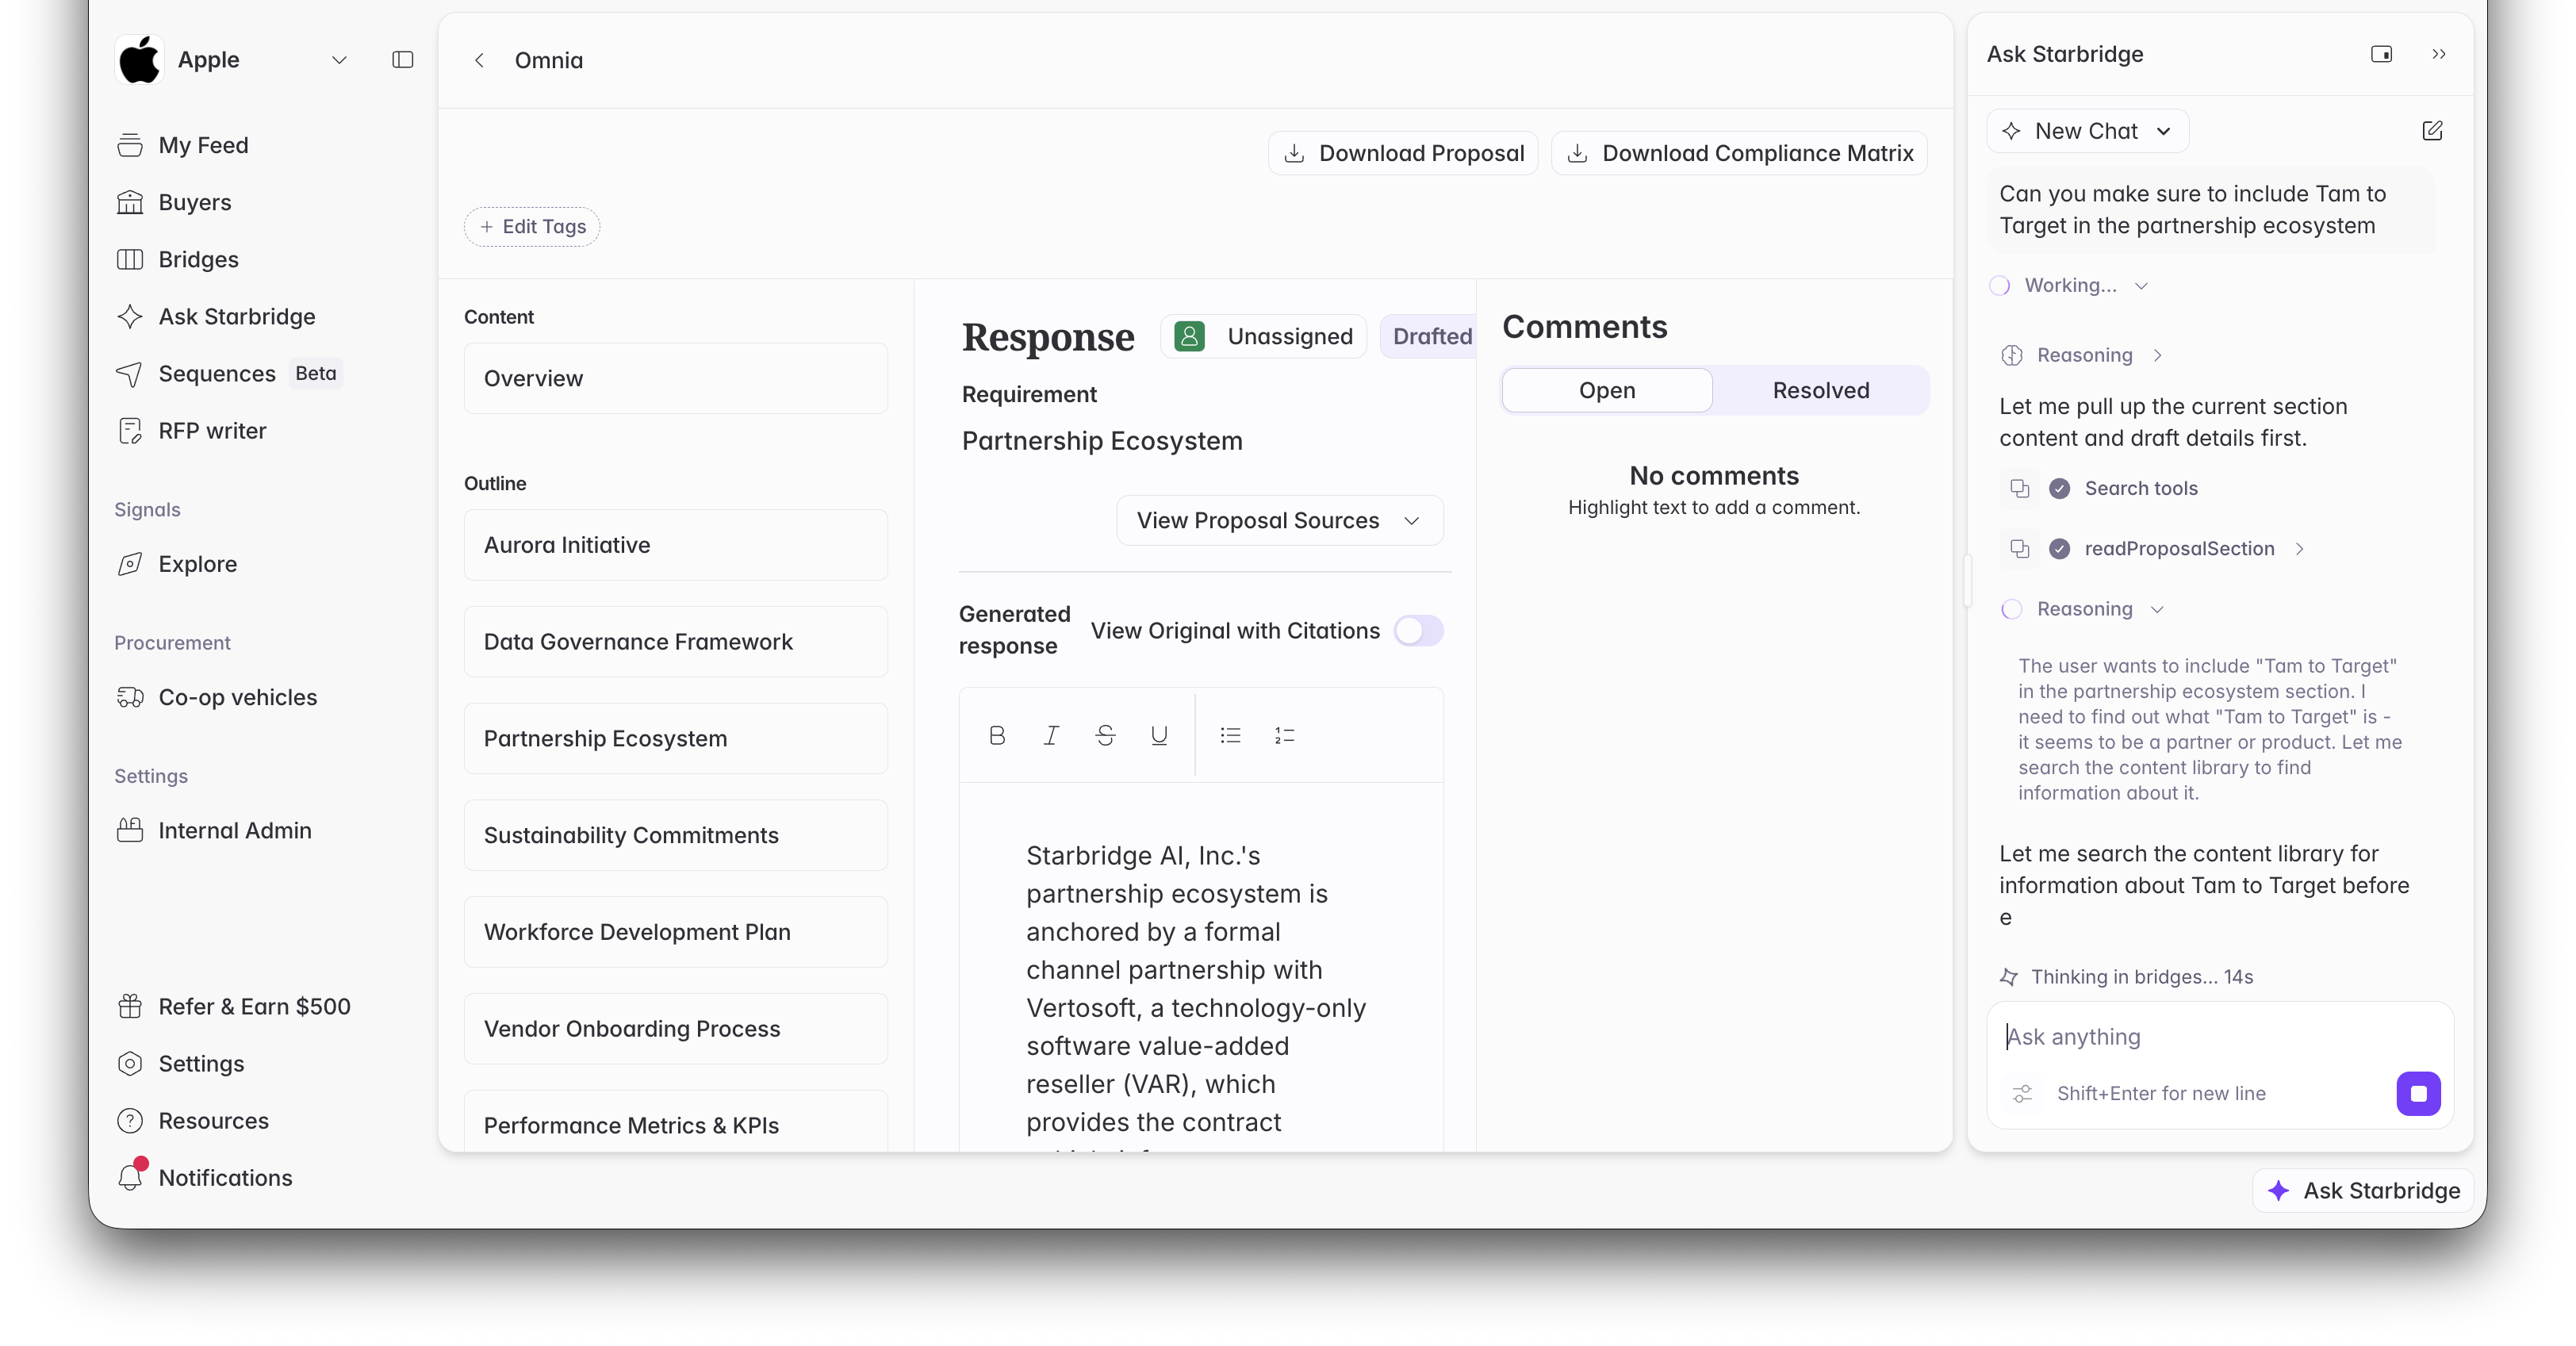Click Download Proposal button
2576x1346 pixels.
1403,153
